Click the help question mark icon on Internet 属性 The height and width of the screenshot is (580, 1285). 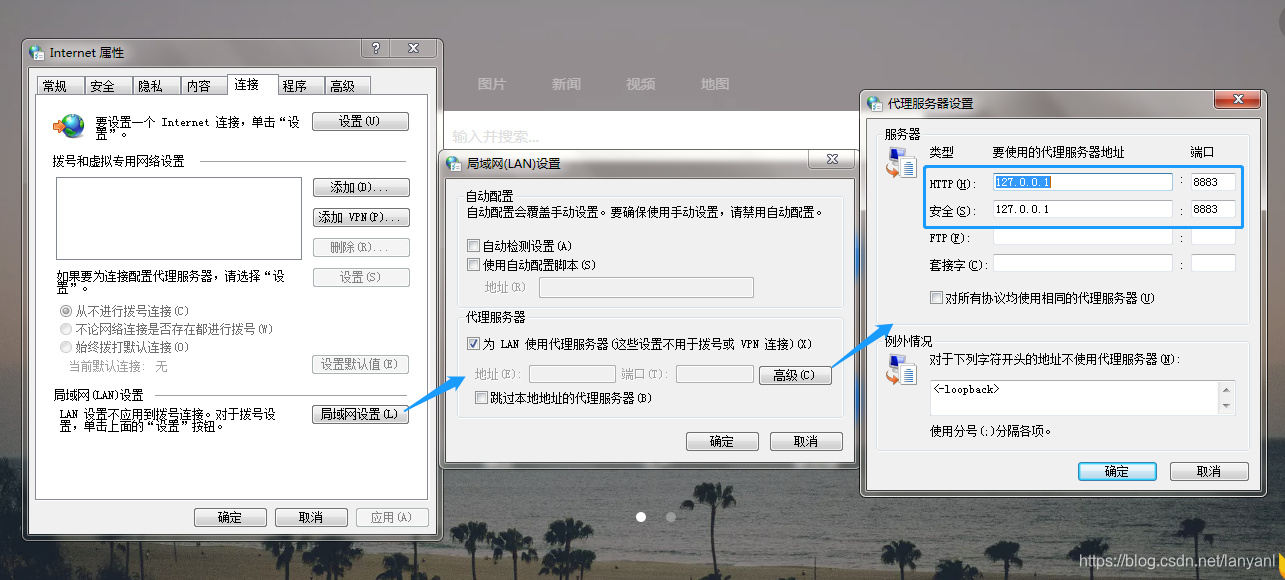coord(375,47)
